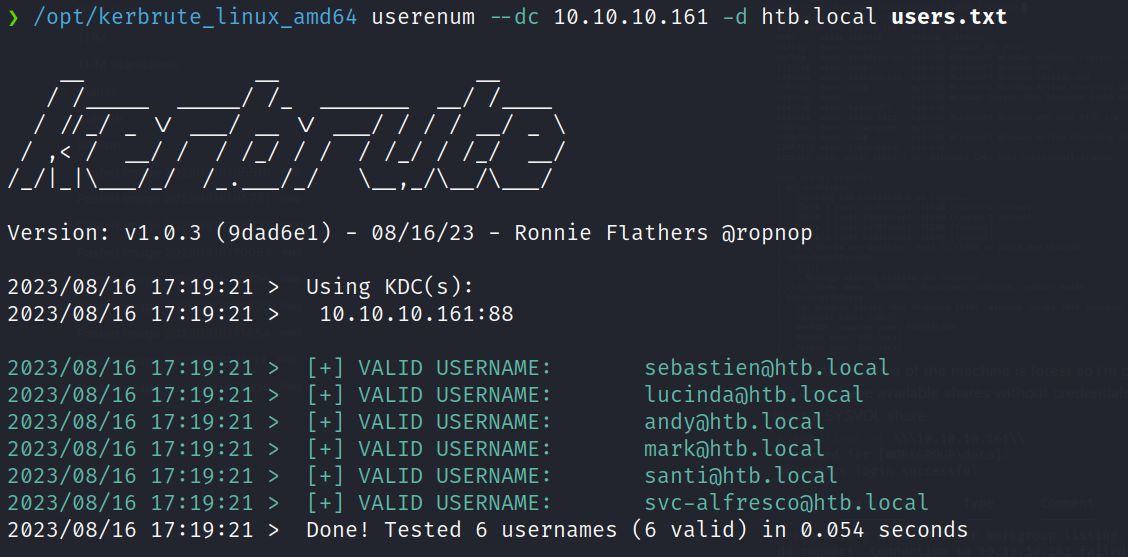Screen dimensions: 1128x557
Task: Click the svc-alfresco@htb.local username
Action: (786, 503)
